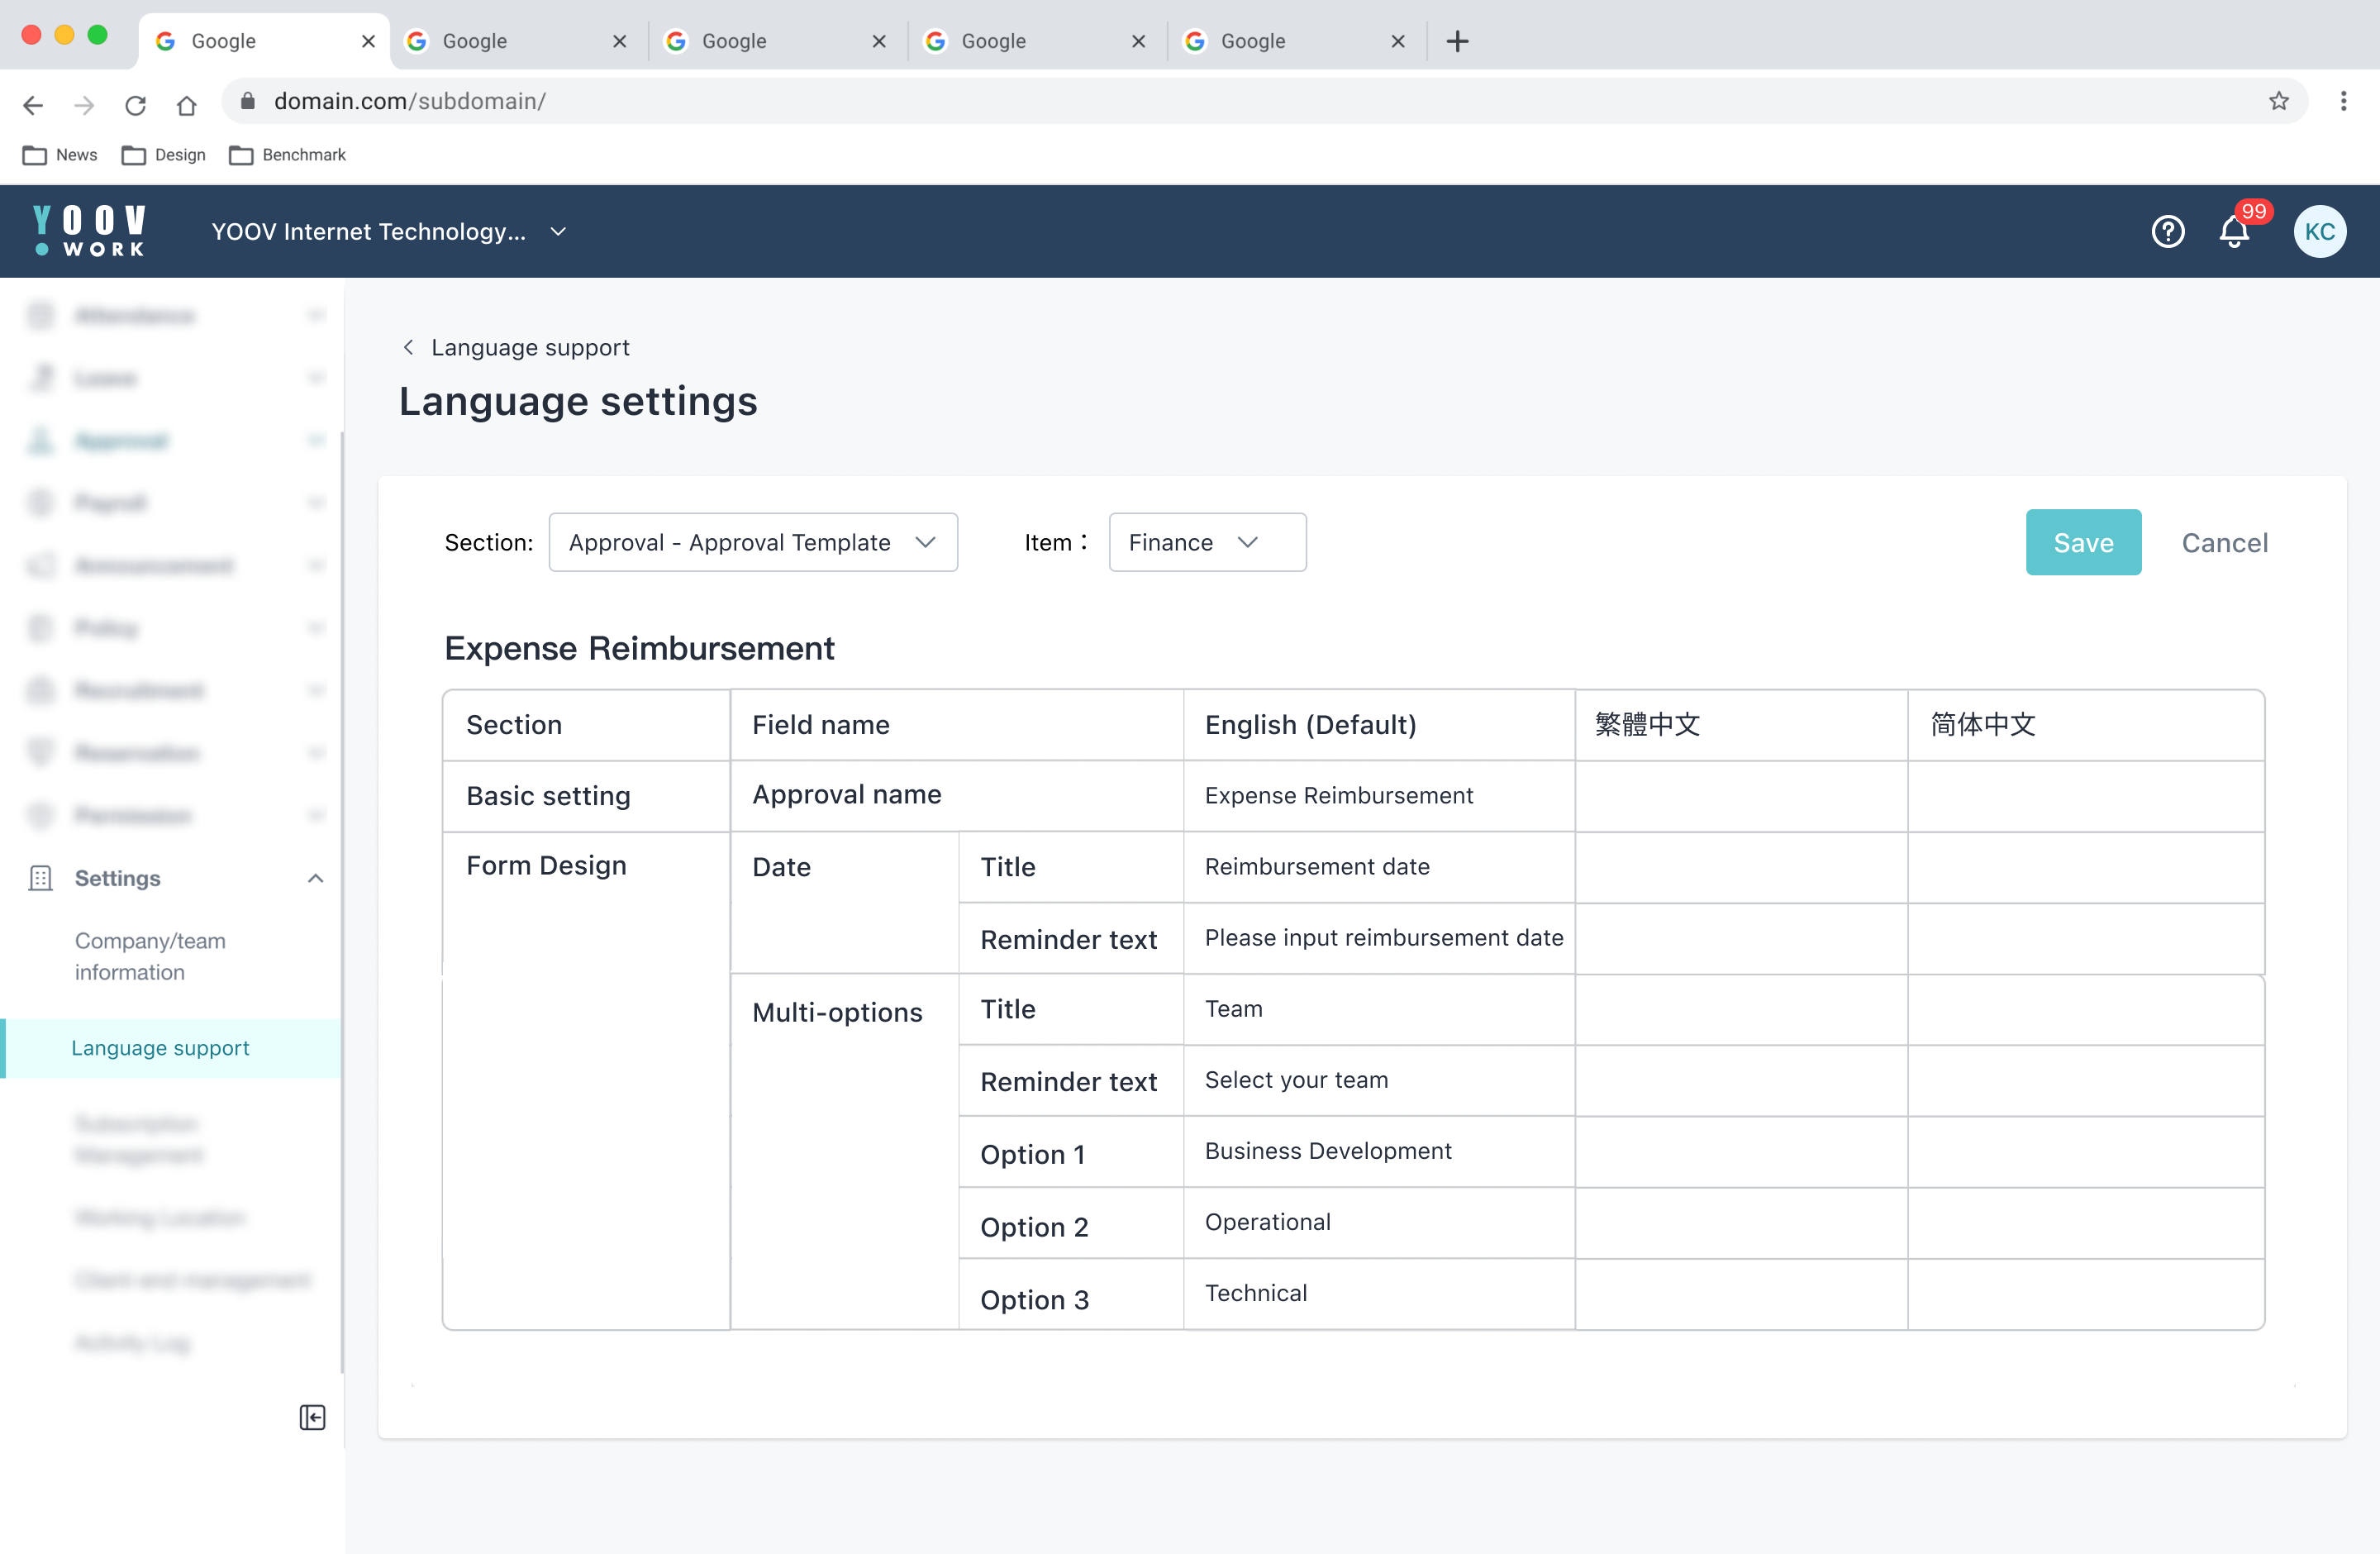Go to the browser home icon
2380x1554 pixels.
(x=187, y=104)
